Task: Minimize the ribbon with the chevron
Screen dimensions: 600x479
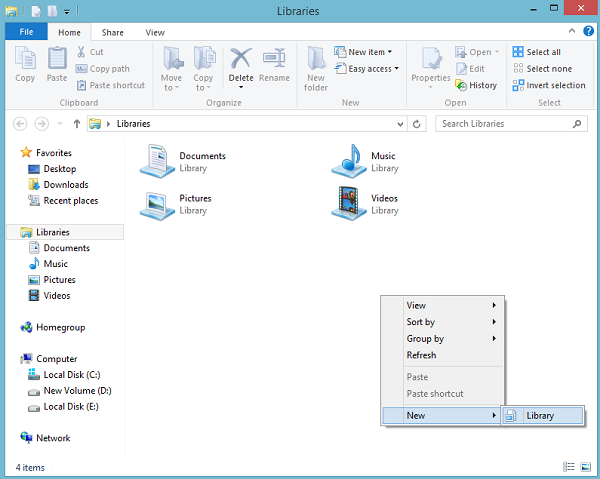Action: 572,31
